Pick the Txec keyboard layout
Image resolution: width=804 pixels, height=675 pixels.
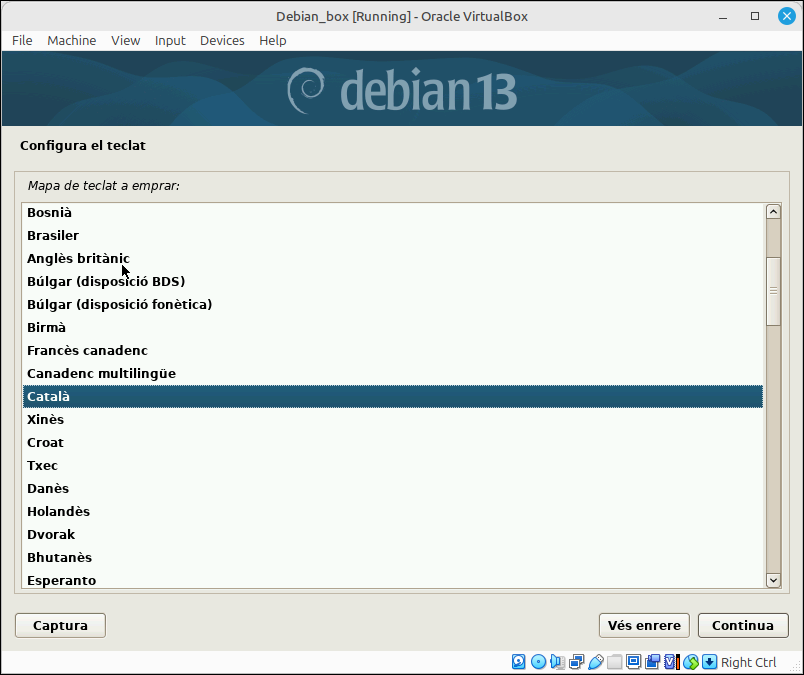coord(393,465)
